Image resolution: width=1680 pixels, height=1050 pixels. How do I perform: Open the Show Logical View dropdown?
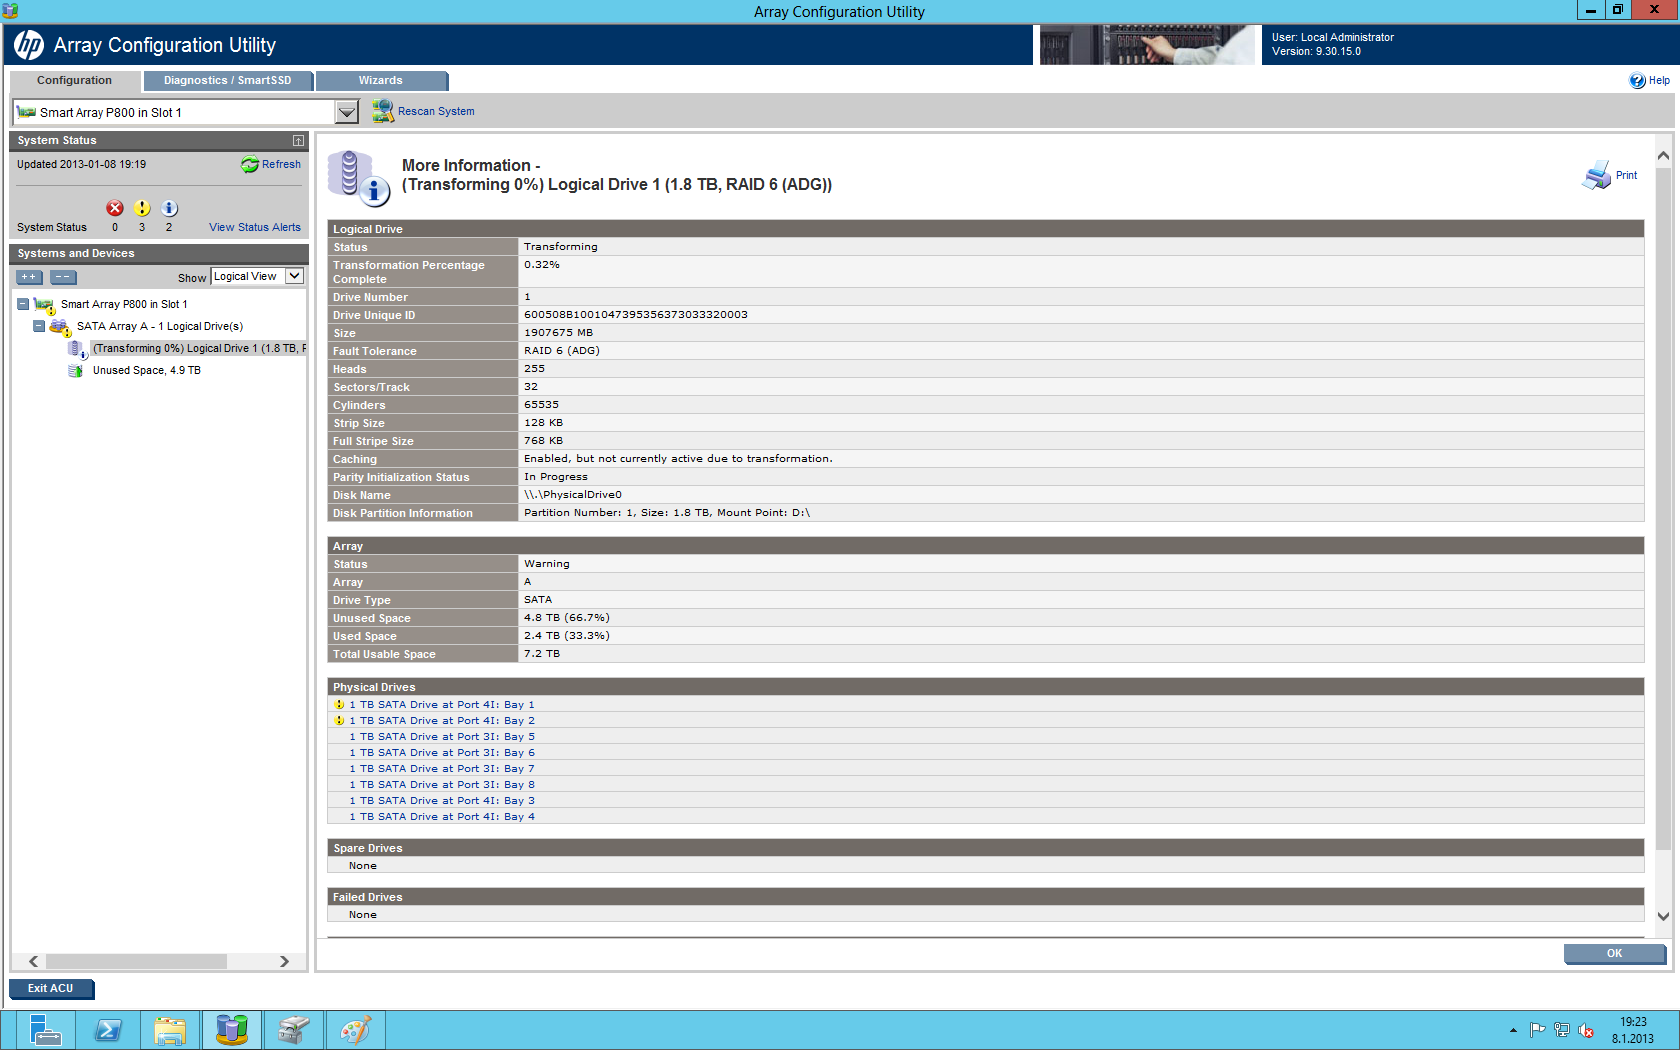[294, 276]
